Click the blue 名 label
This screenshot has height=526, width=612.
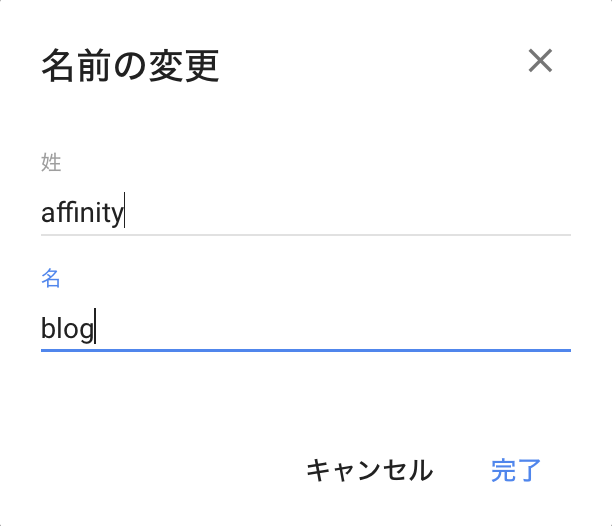click(x=51, y=277)
